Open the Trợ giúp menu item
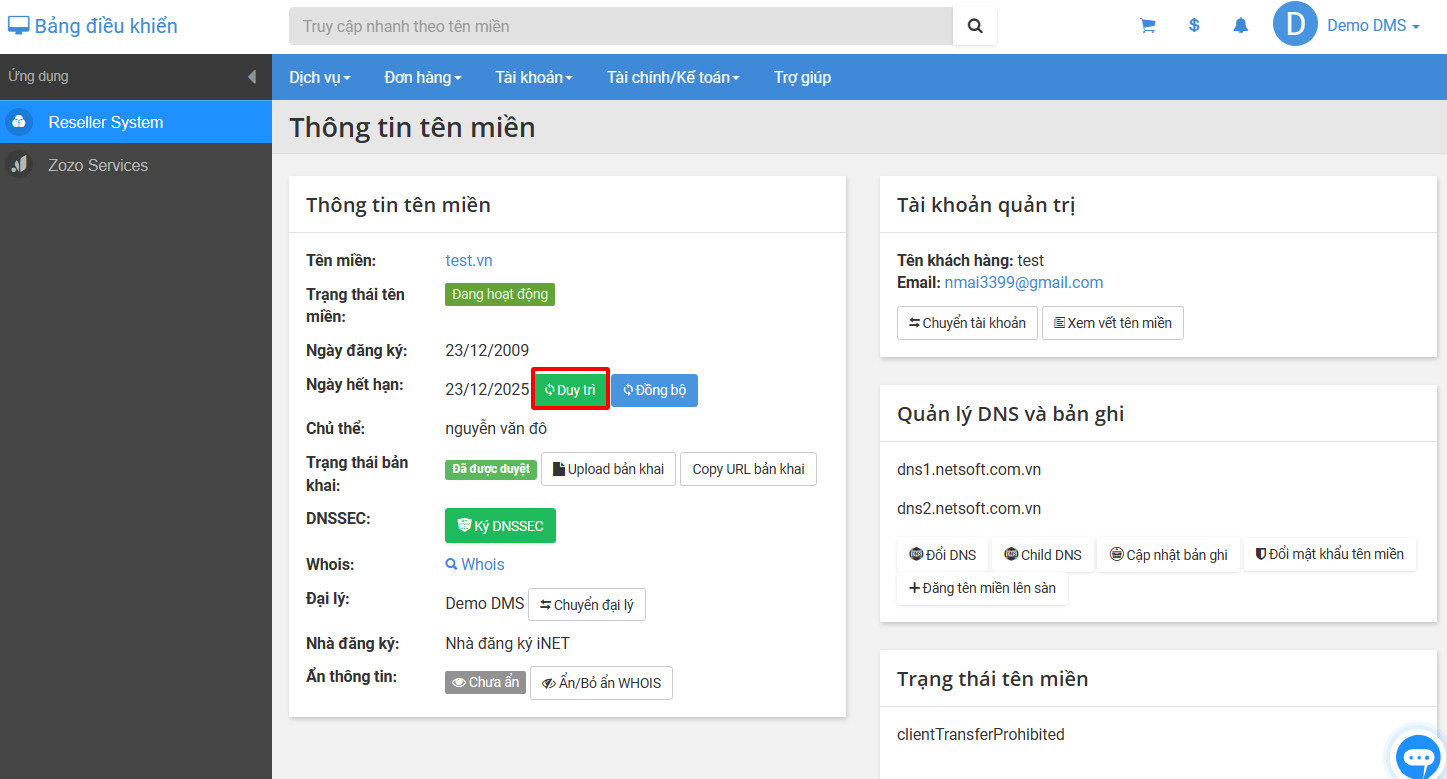 pos(802,77)
